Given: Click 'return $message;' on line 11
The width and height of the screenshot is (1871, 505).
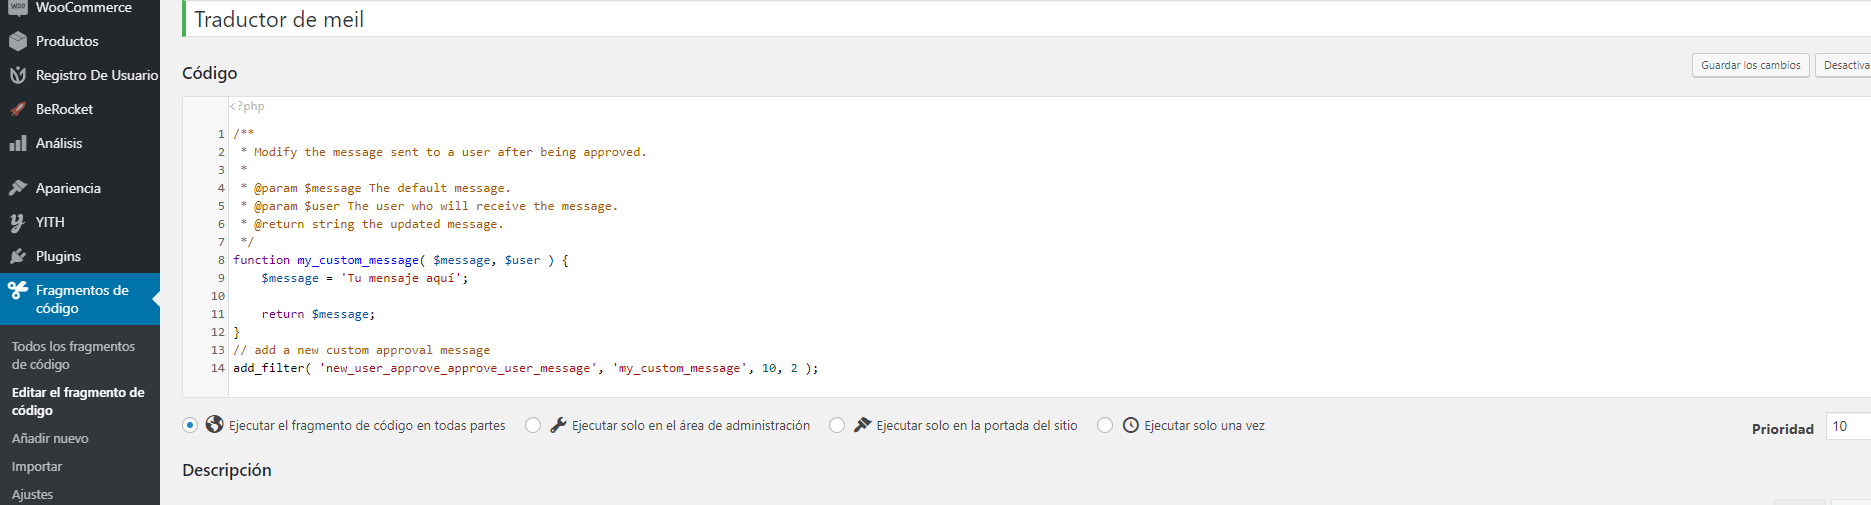Looking at the screenshot, I should pyautogui.click(x=319, y=314).
